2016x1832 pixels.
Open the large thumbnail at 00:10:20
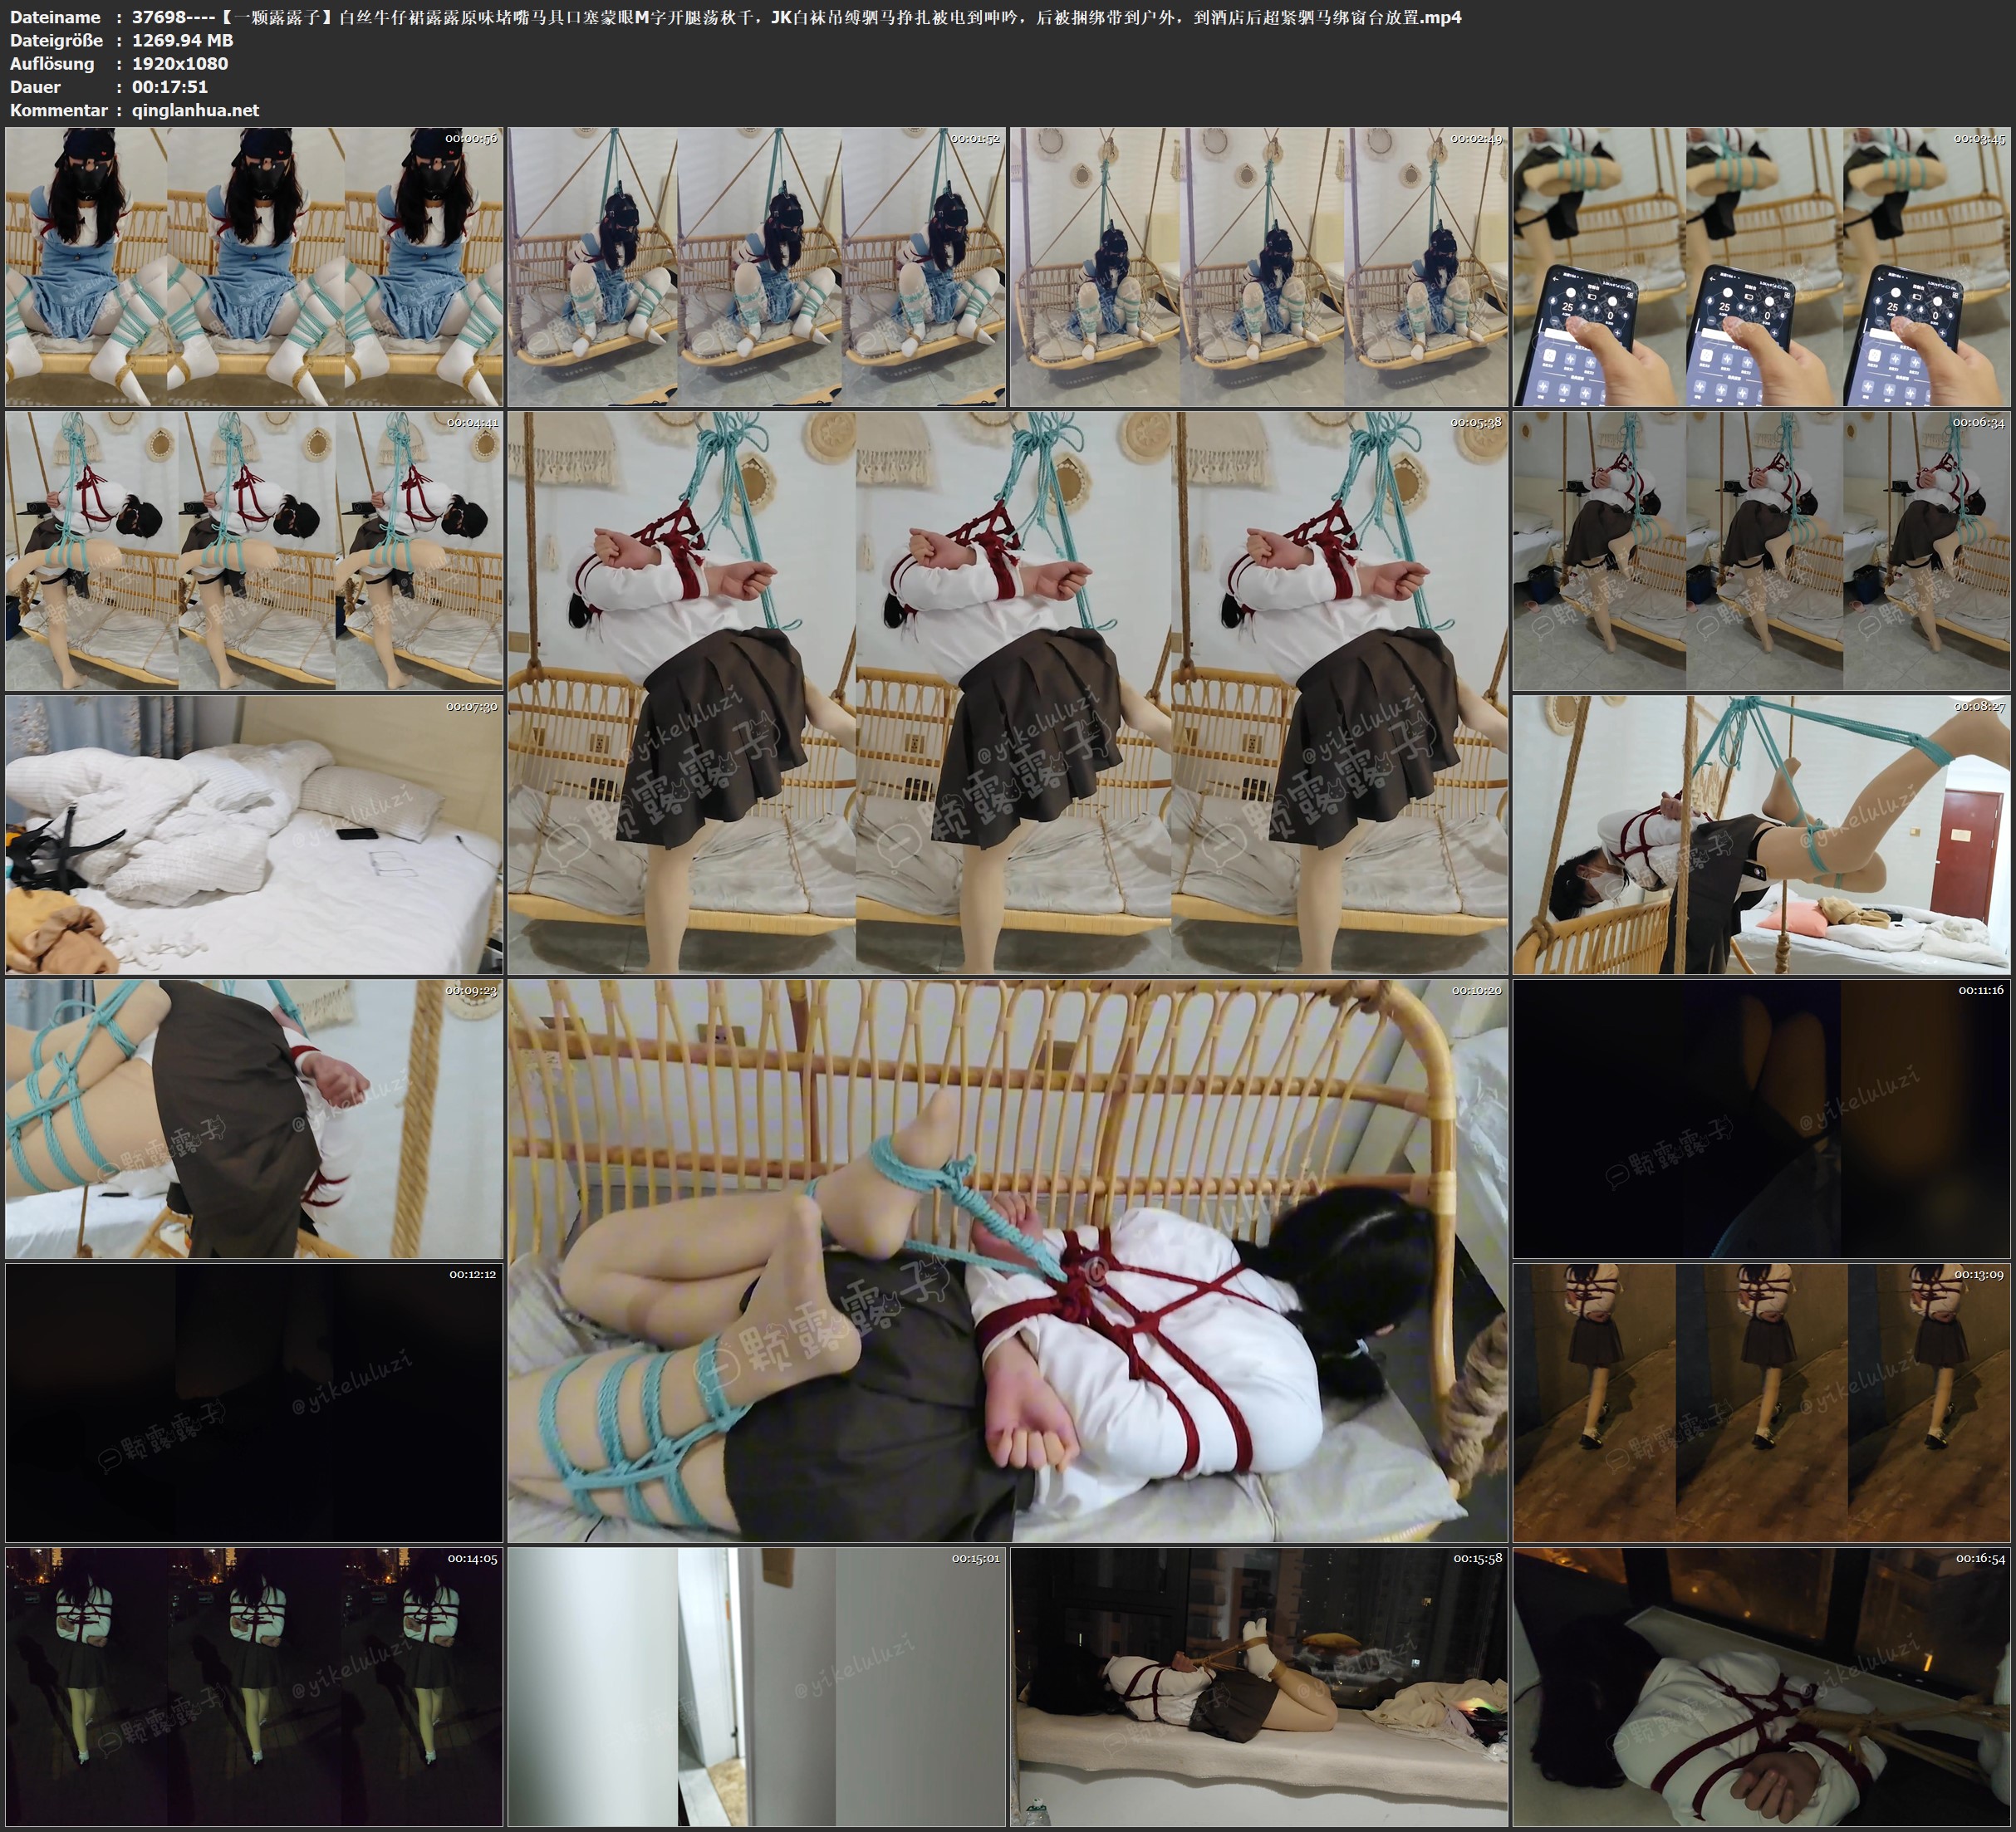pos(1007,1261)
